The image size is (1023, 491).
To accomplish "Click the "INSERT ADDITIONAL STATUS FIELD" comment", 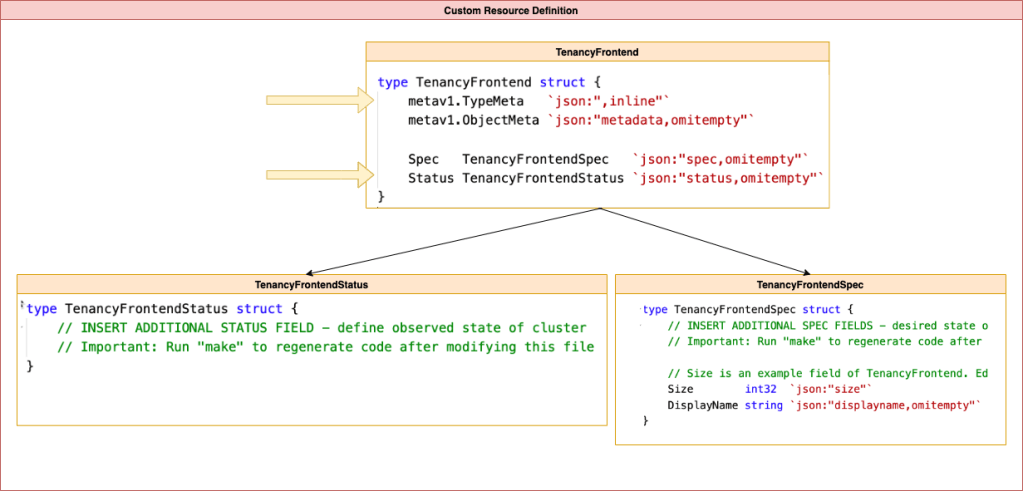I will (x=321, y=328).
